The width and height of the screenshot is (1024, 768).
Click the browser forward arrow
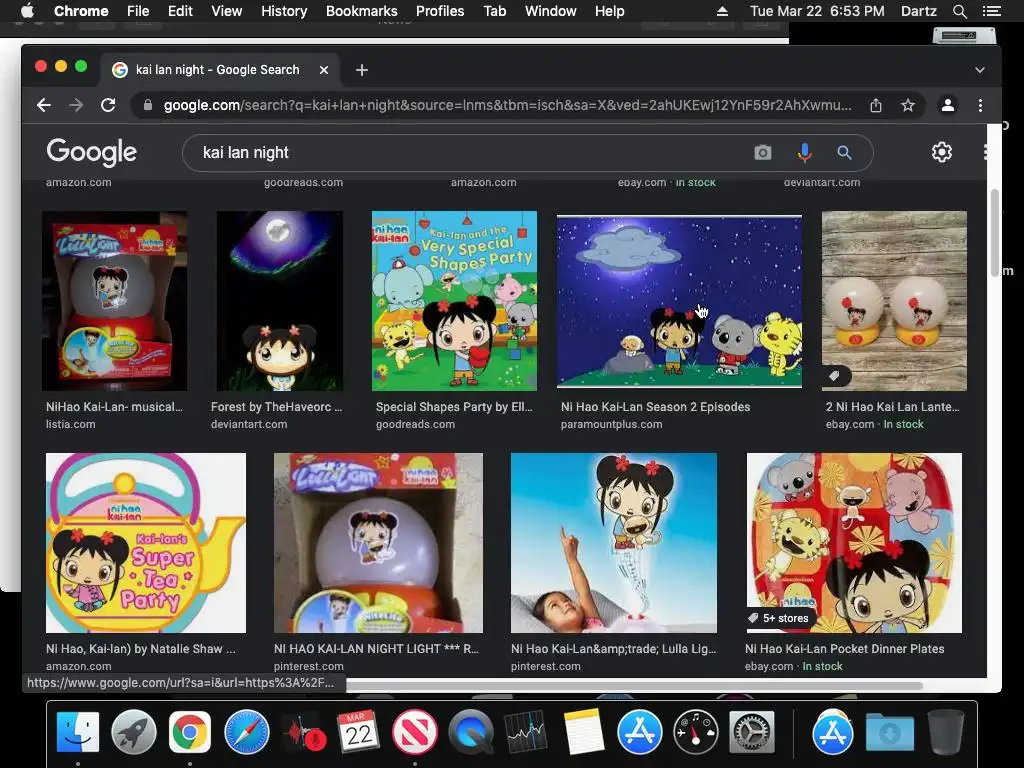[x=76, y=105]
